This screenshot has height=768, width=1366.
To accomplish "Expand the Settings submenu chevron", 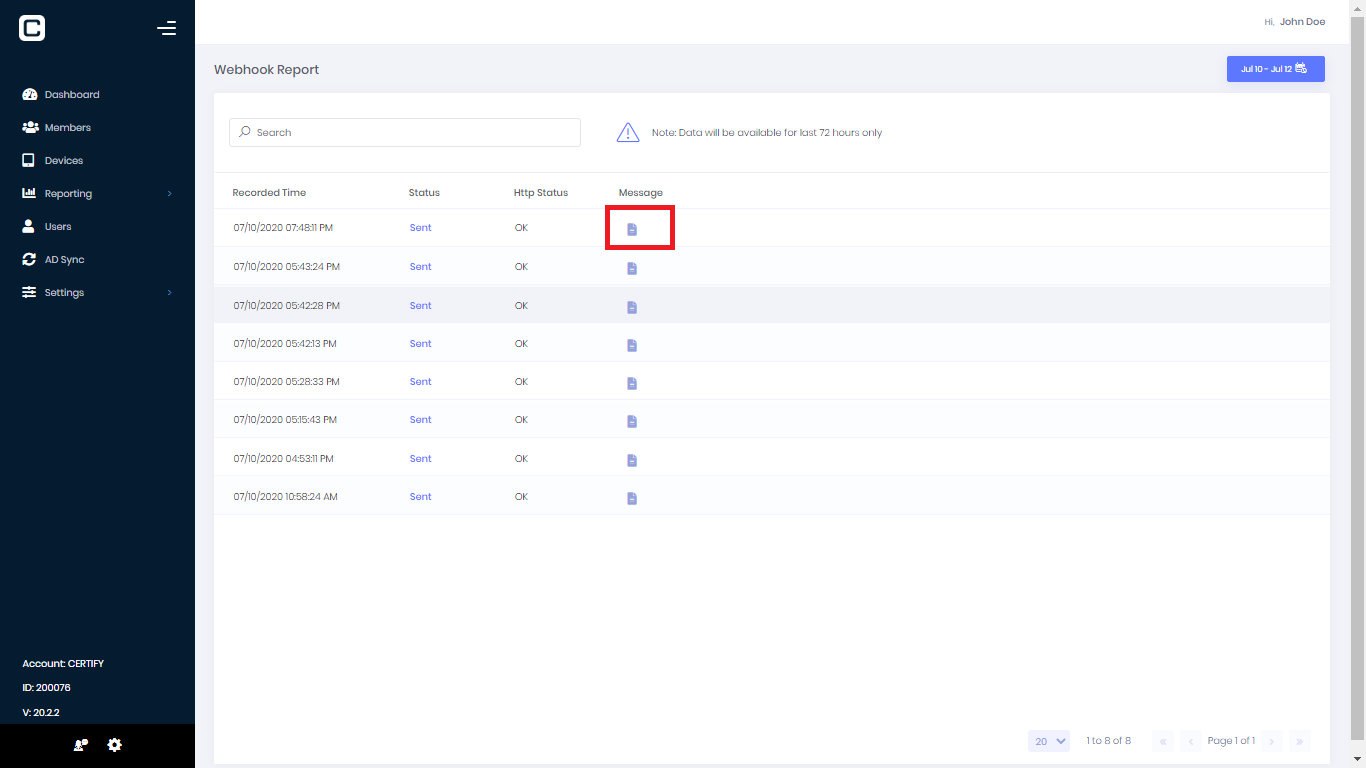I will pyautogui.click(x=169, y=292).
